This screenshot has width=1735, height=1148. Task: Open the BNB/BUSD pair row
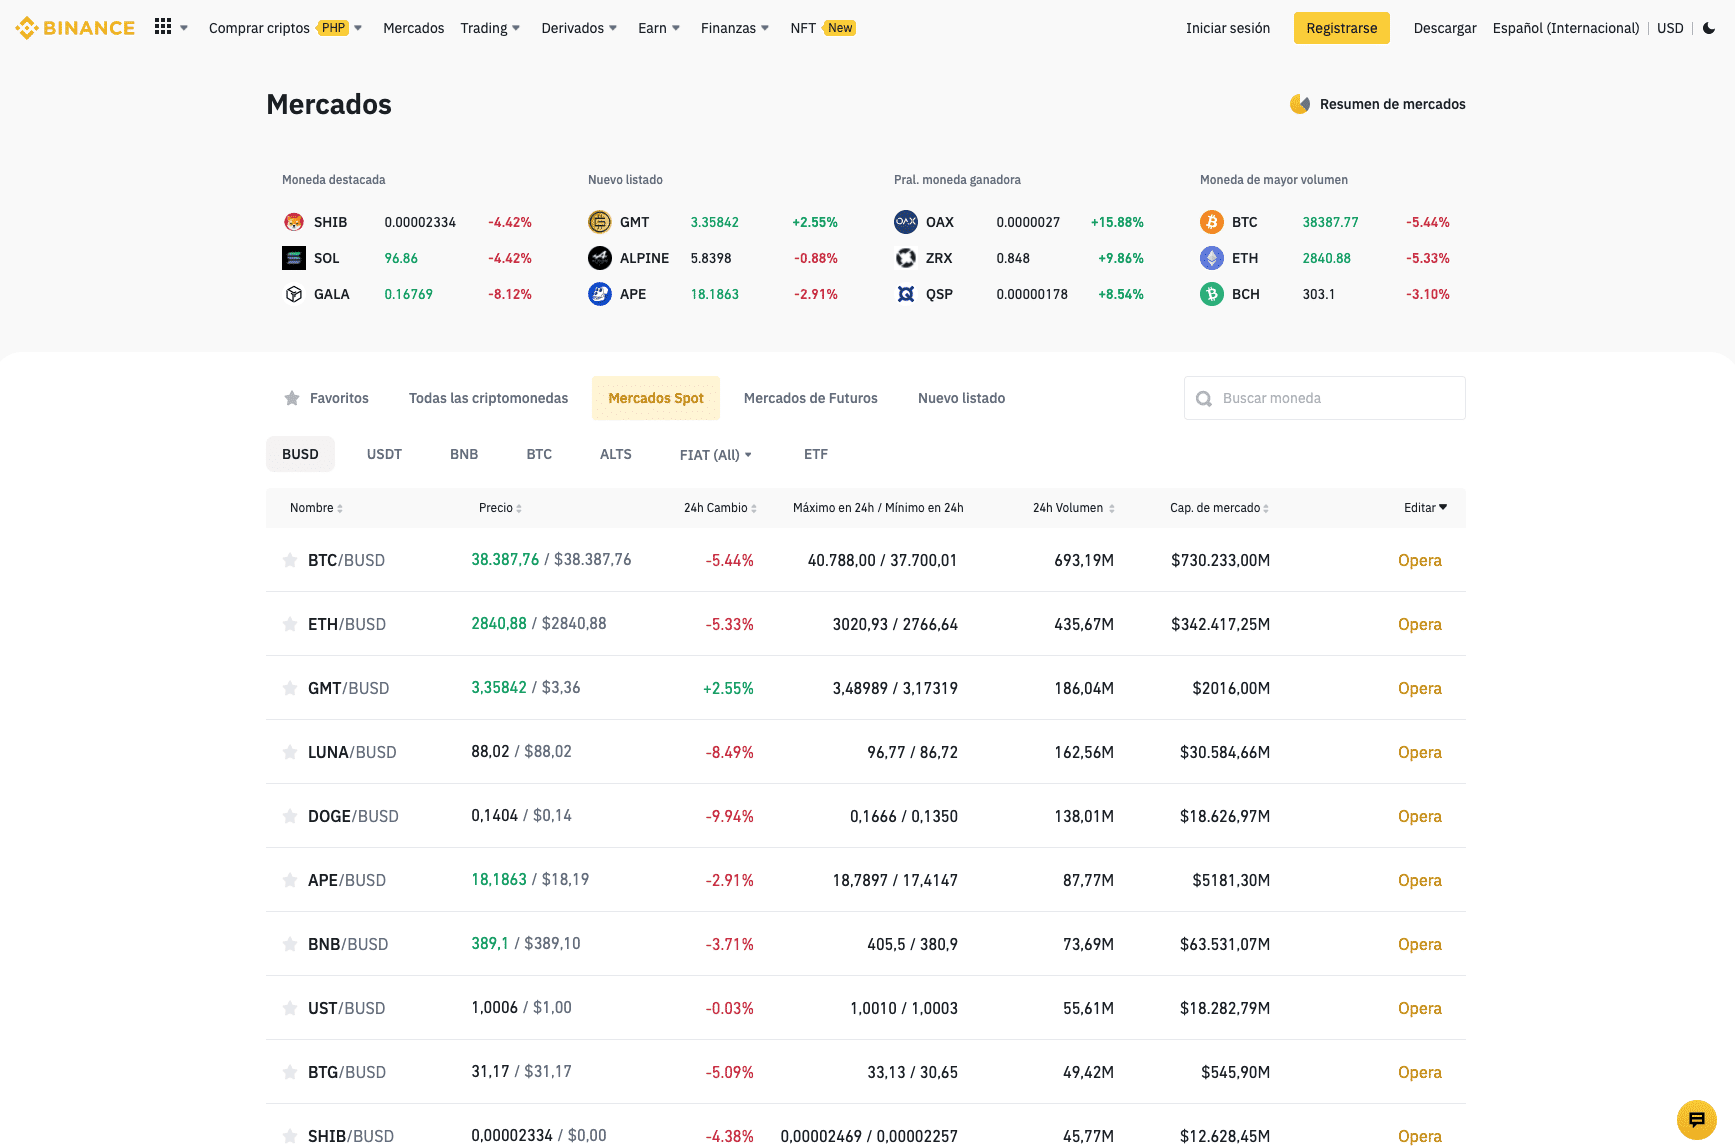coord(866,944)
